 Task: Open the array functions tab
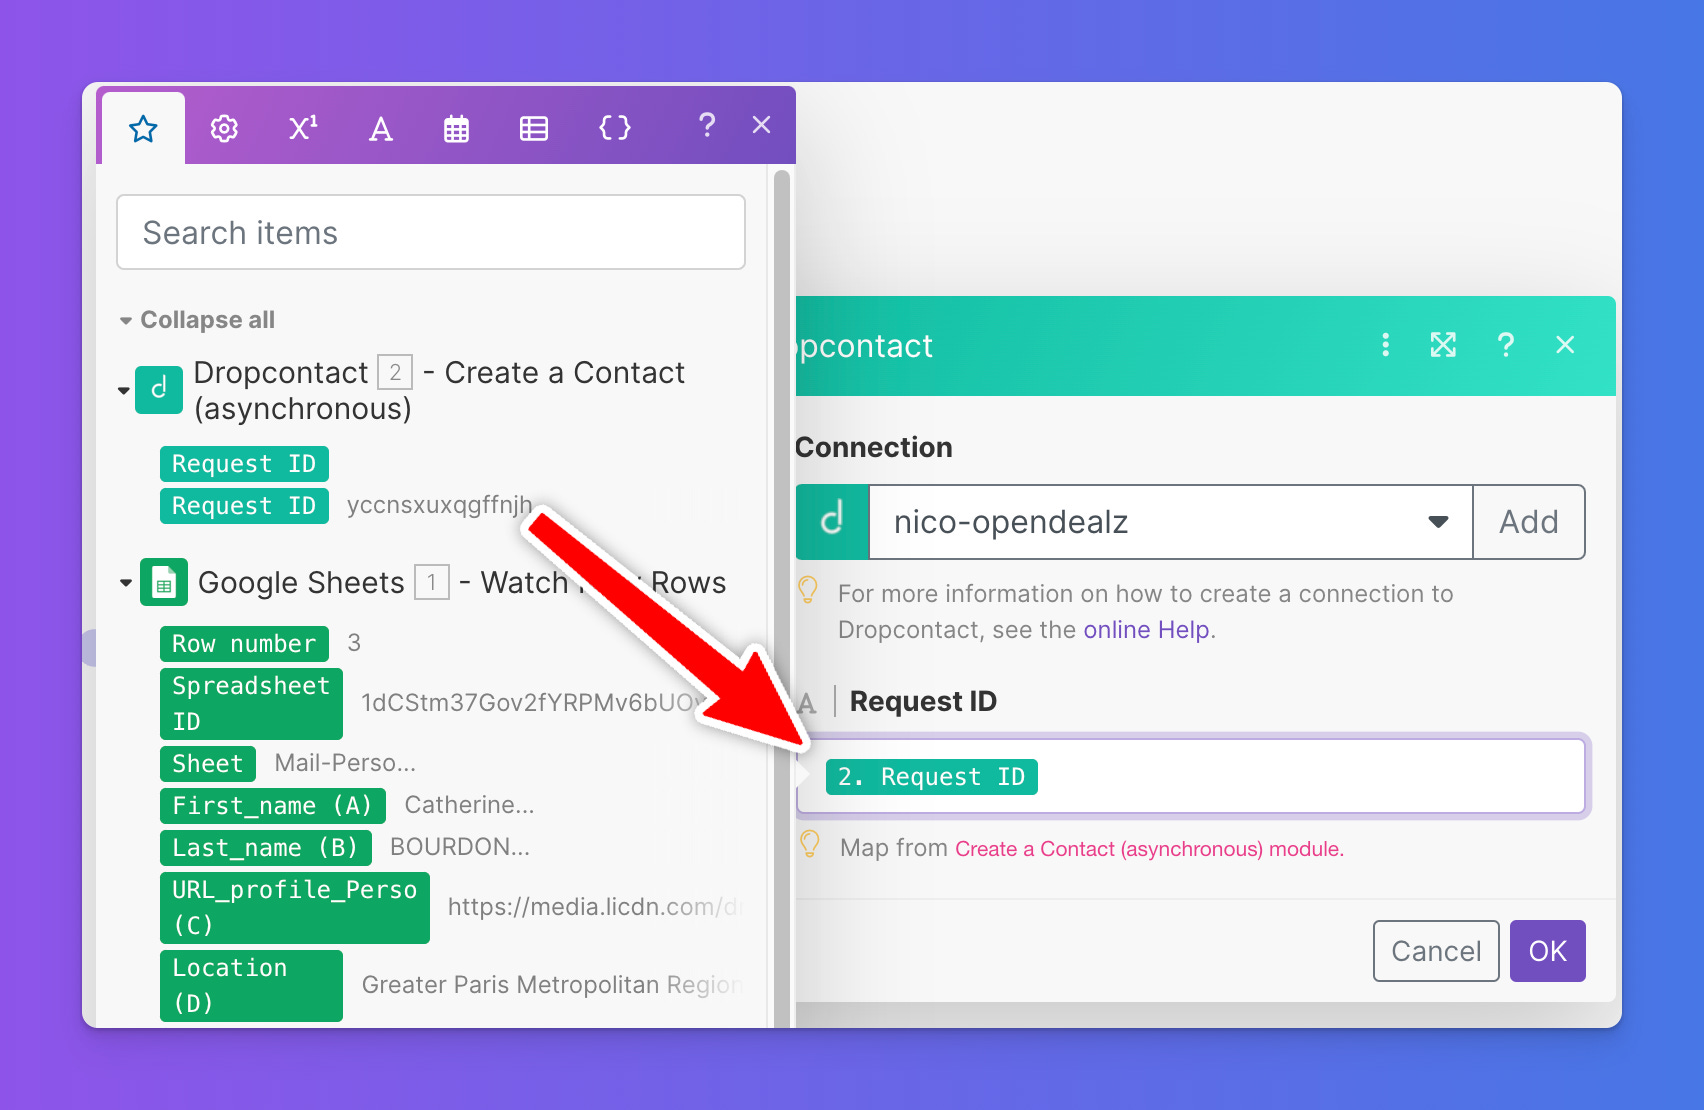534,129
